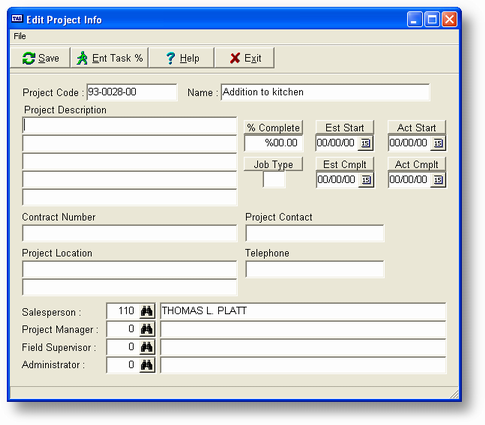Click the Exit button
485x425 pixels.
[x=245, y=58]
